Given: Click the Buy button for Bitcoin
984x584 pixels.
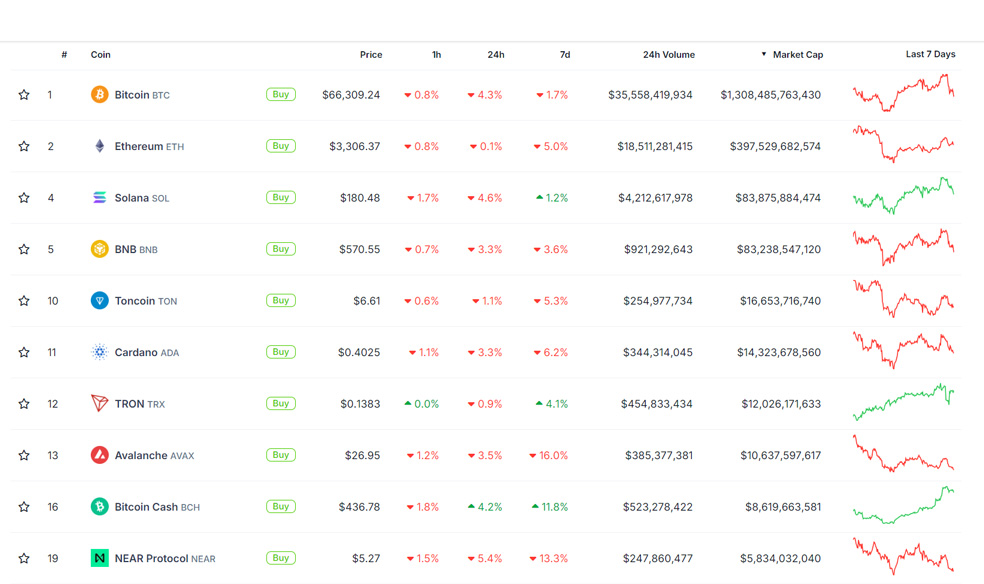Looking at the screenshot, I should [x=281, y=95].
